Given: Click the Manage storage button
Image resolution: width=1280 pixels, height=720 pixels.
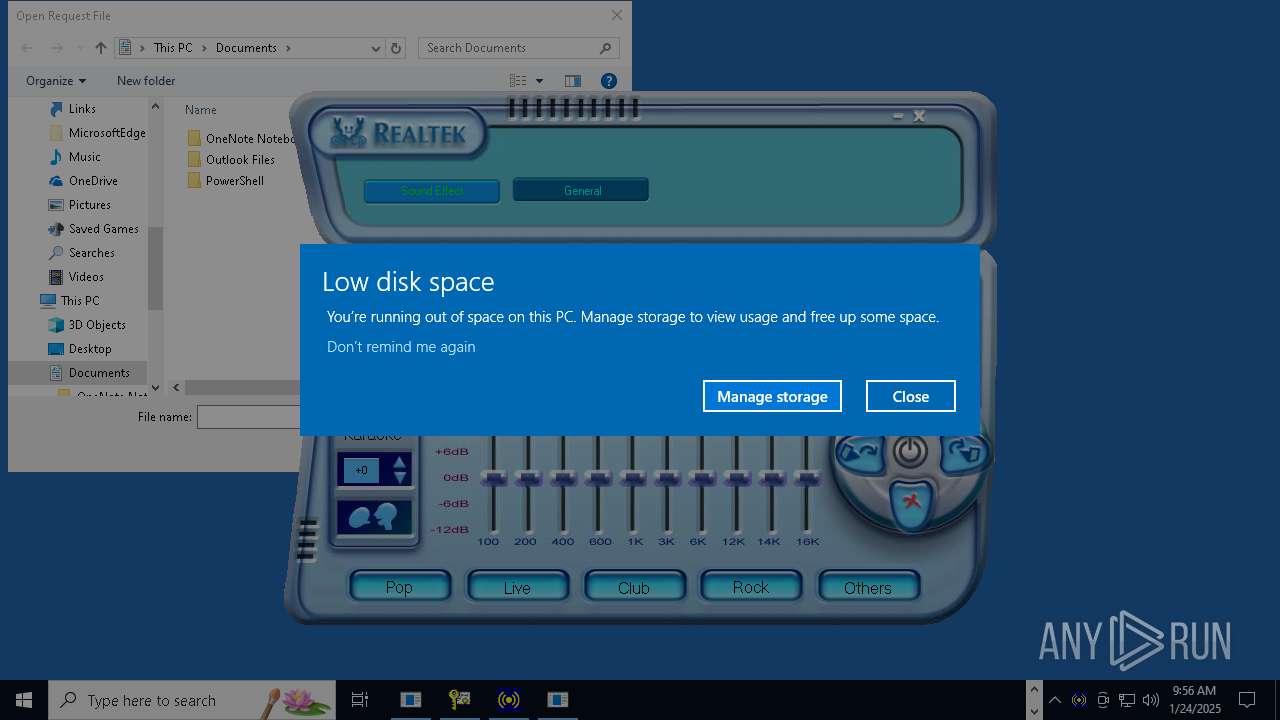Looking at the screenshot, I should click(x=772, y=396).
